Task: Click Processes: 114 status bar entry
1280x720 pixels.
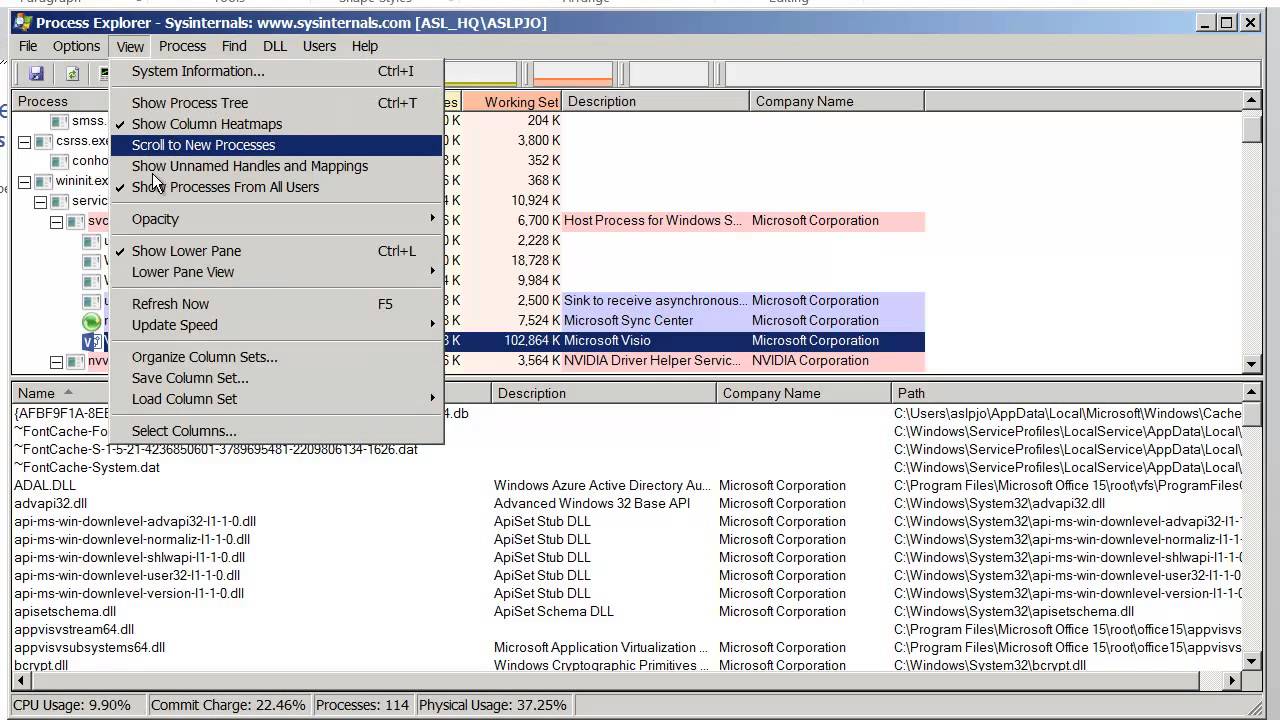Action: pyautogui.click(x=362, y=705)
